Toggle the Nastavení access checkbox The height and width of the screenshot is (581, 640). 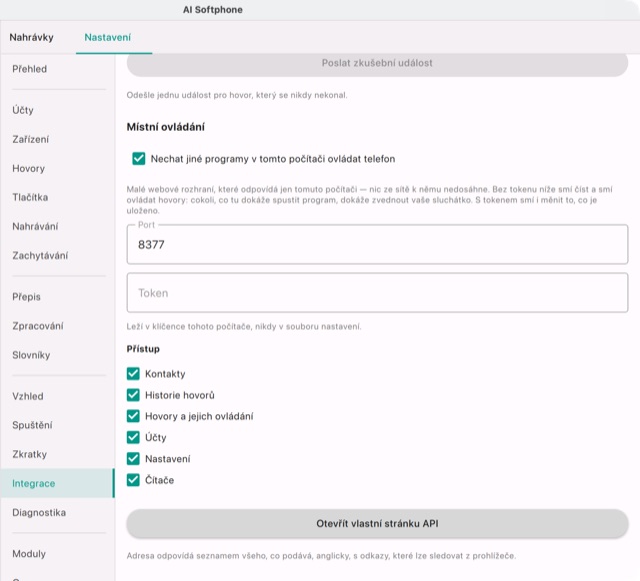click(x=133, y=459)
